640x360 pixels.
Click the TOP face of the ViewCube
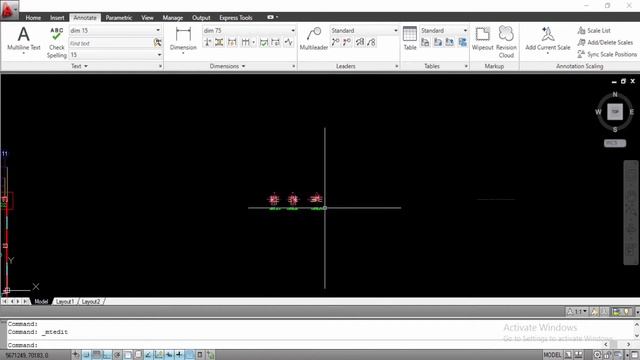click(615, 112)
